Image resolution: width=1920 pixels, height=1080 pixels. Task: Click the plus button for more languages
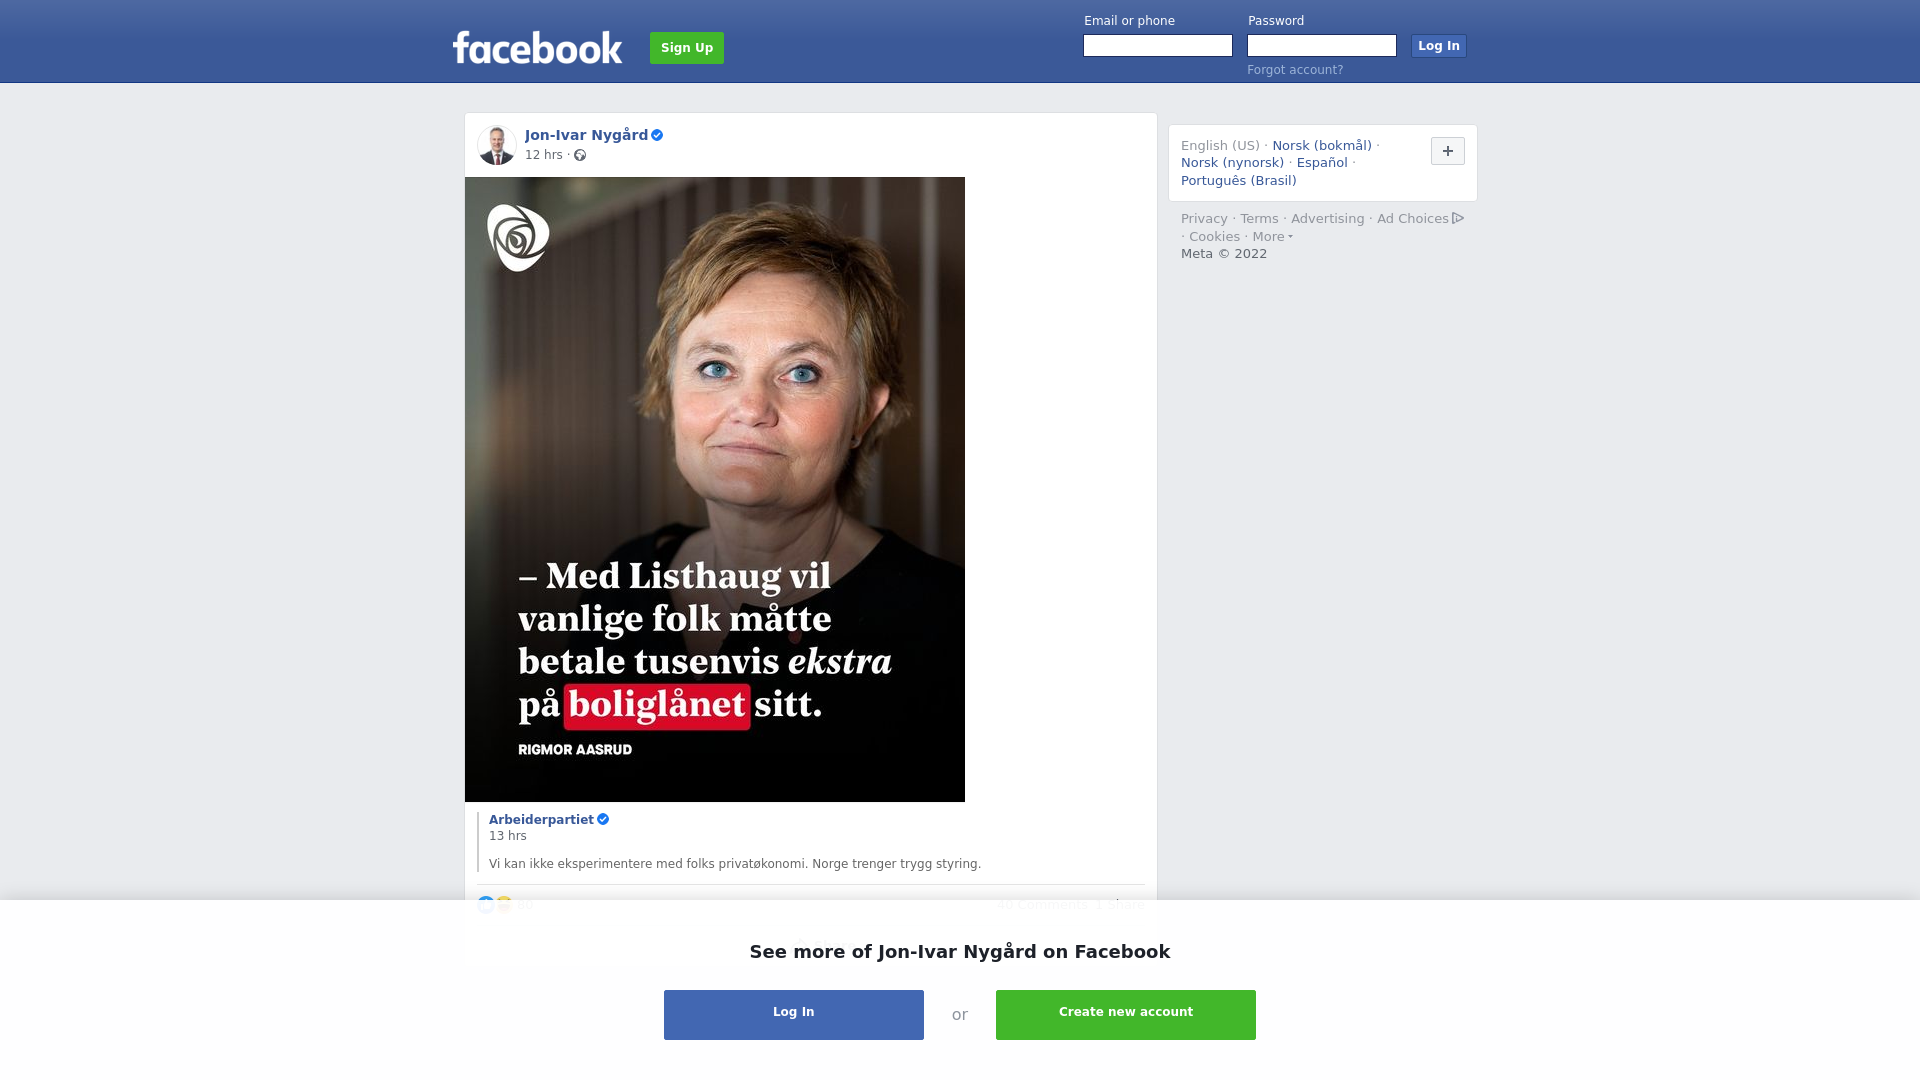click(1448, 151)
